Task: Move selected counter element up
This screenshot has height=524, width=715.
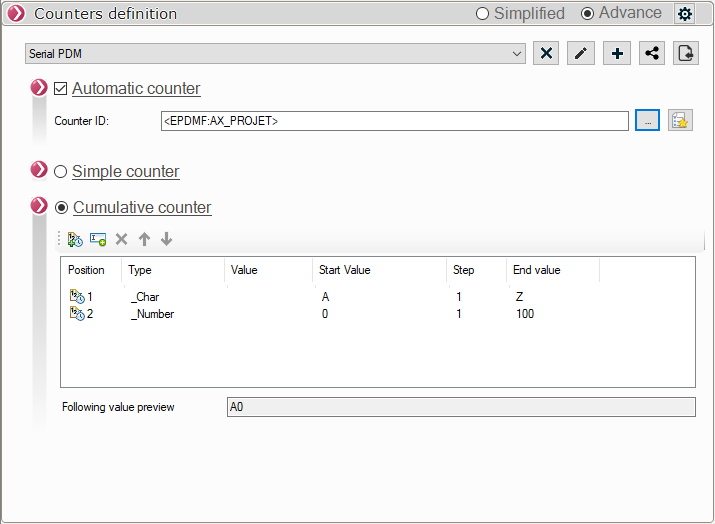Action: (x=144, y=239)
